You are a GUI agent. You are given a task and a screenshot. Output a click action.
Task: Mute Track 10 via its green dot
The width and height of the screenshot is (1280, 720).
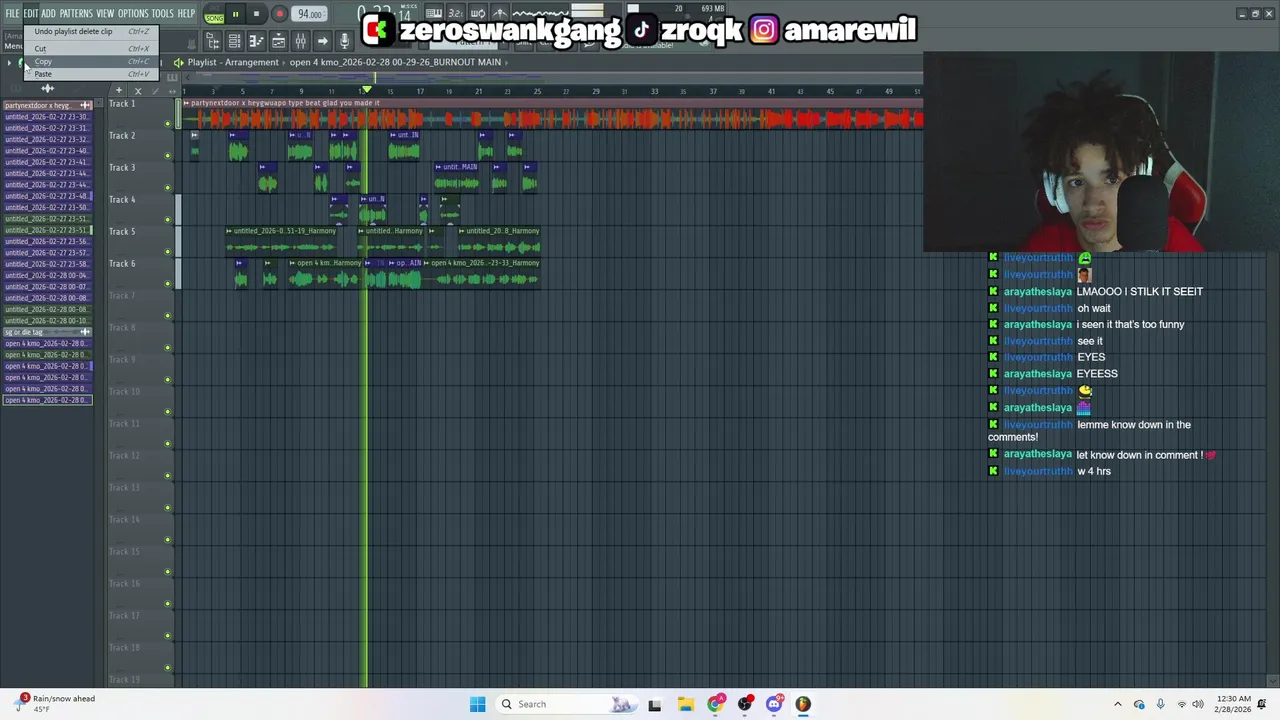tap(168, 411)
